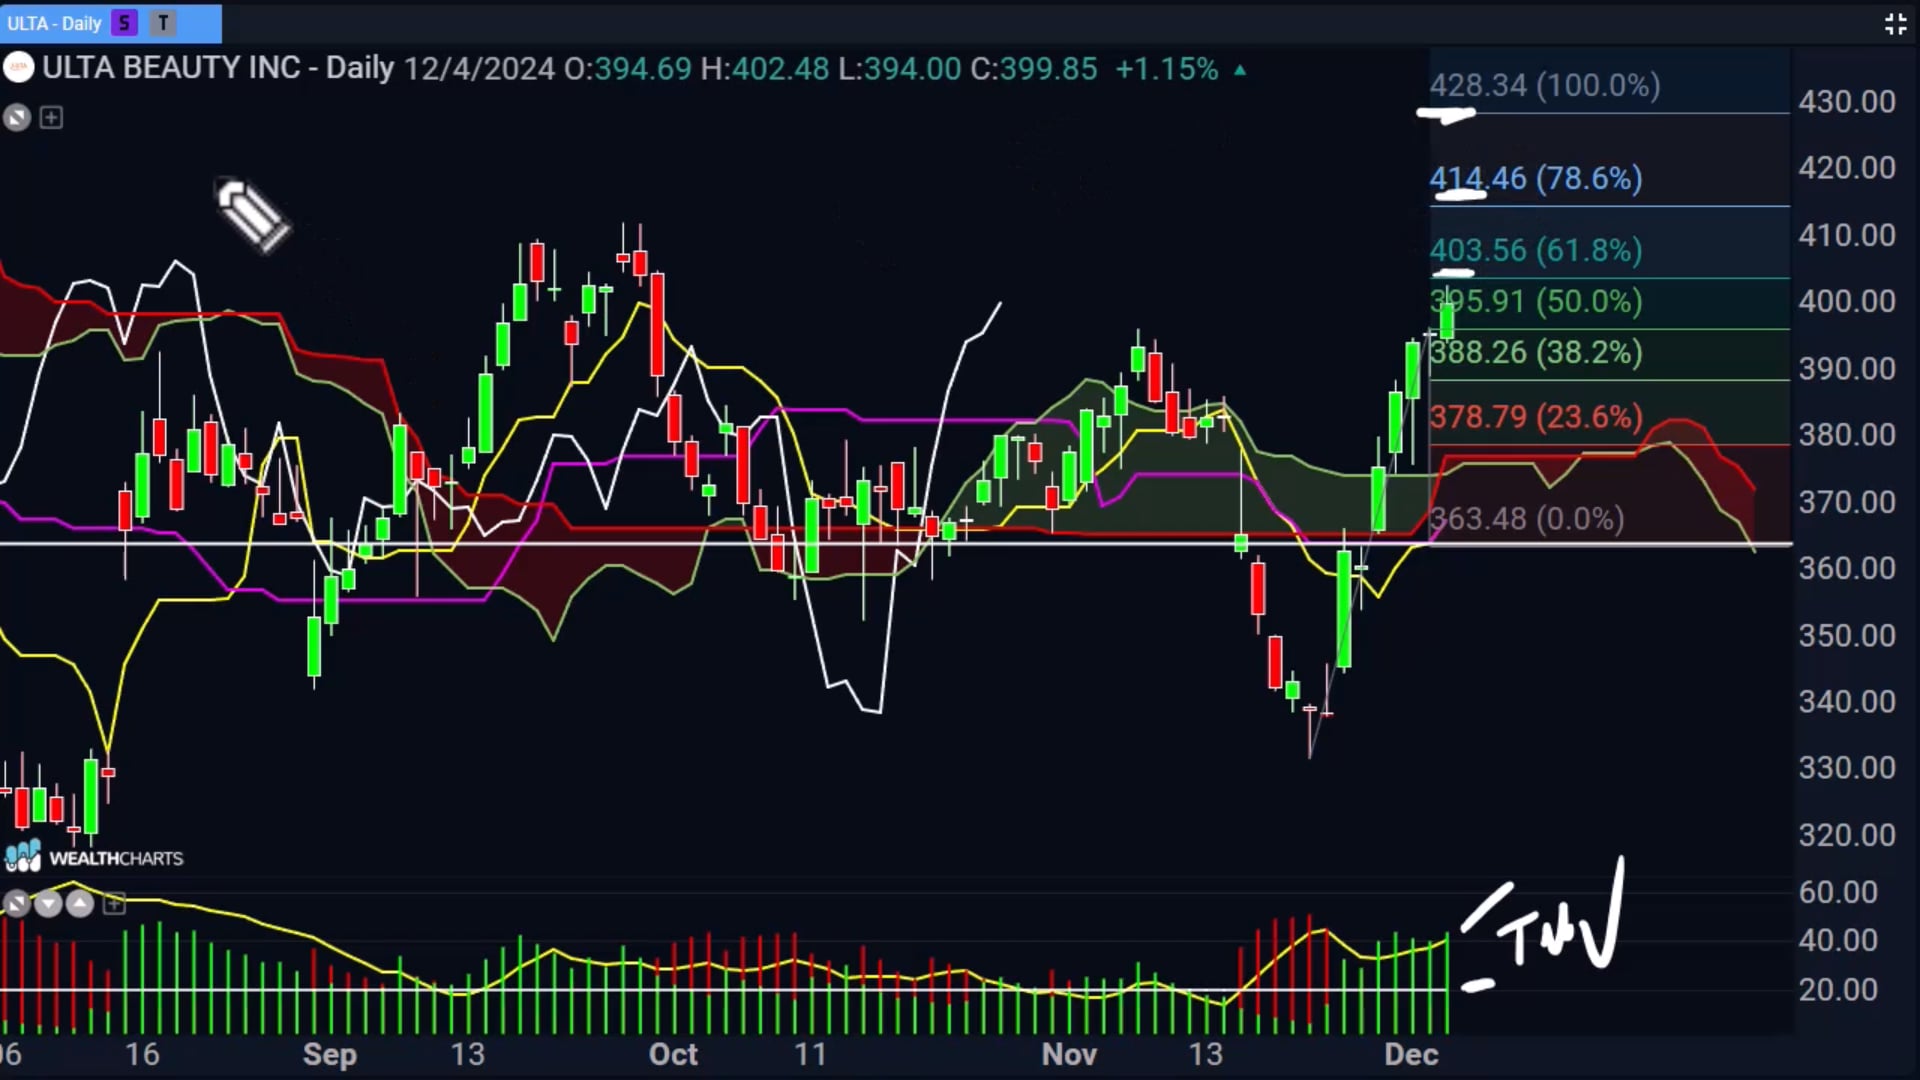Click the purple S badge in the ULTA tab
Screen dimensions: 1920x1080
124,23
